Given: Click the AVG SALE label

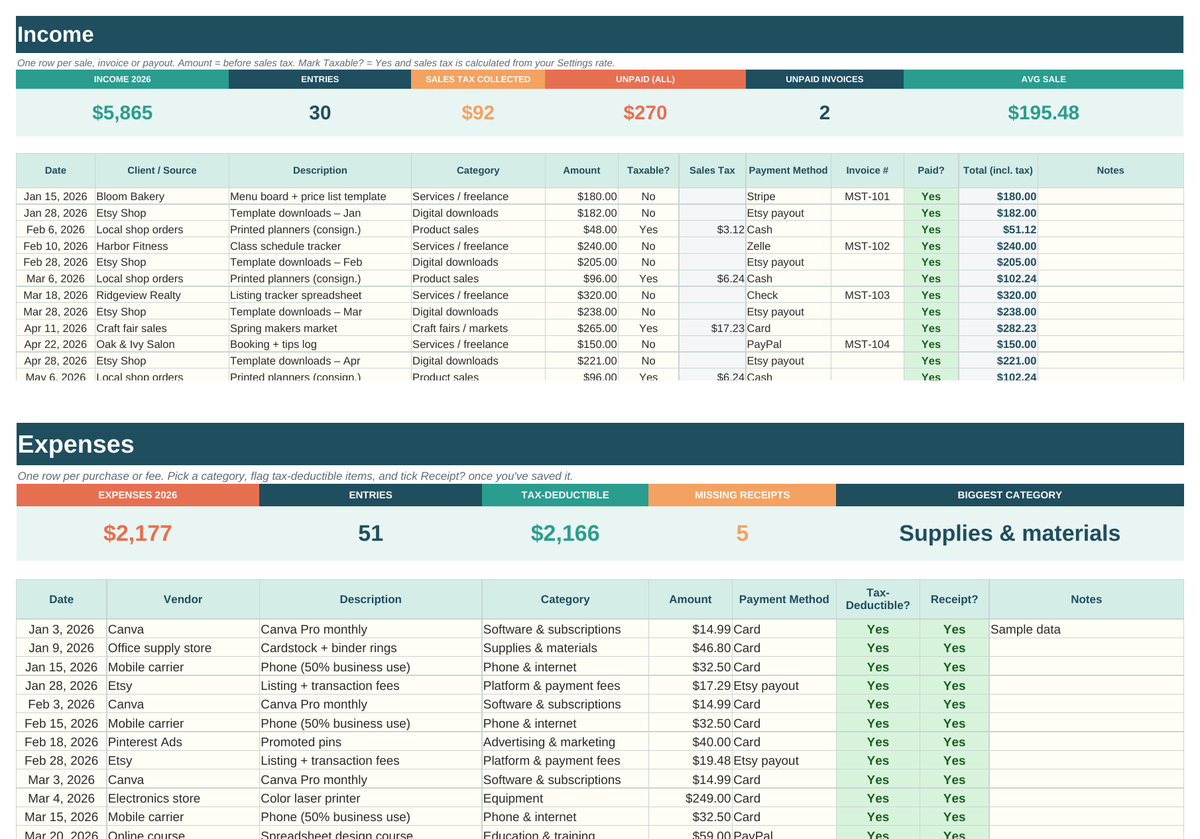Looking at the screenshot, I should click(x=1043, y=79).
